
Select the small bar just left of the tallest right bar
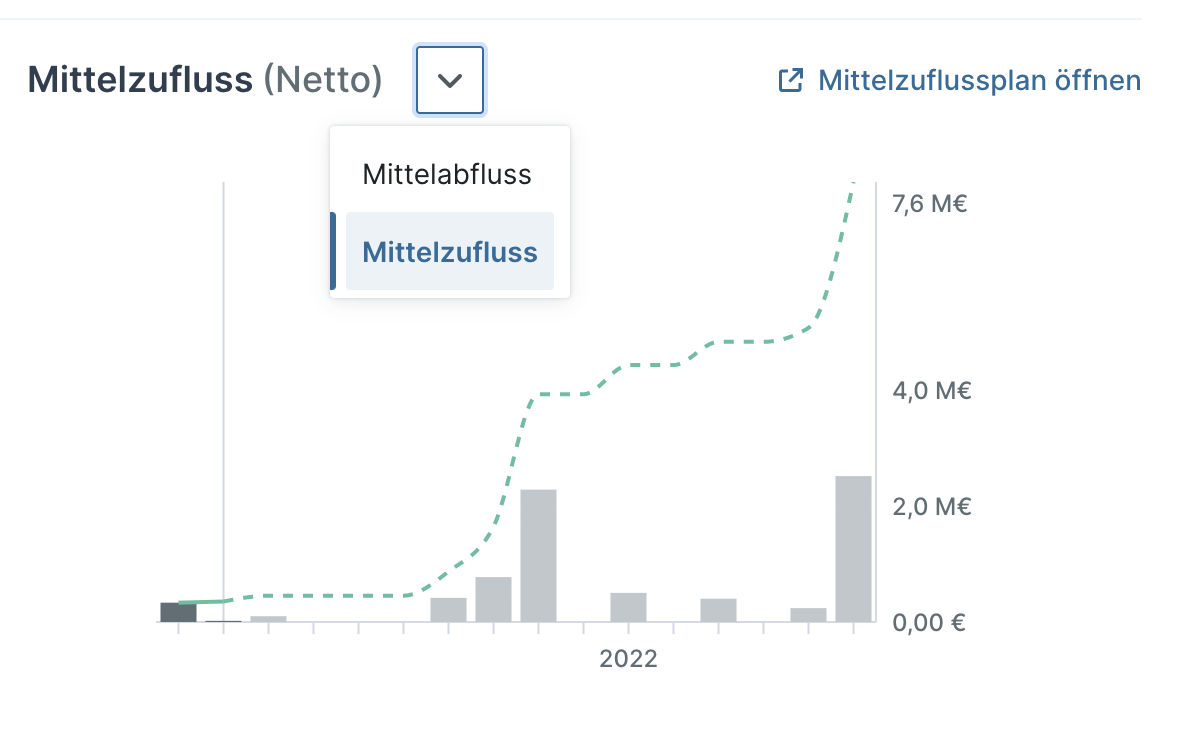808,615
